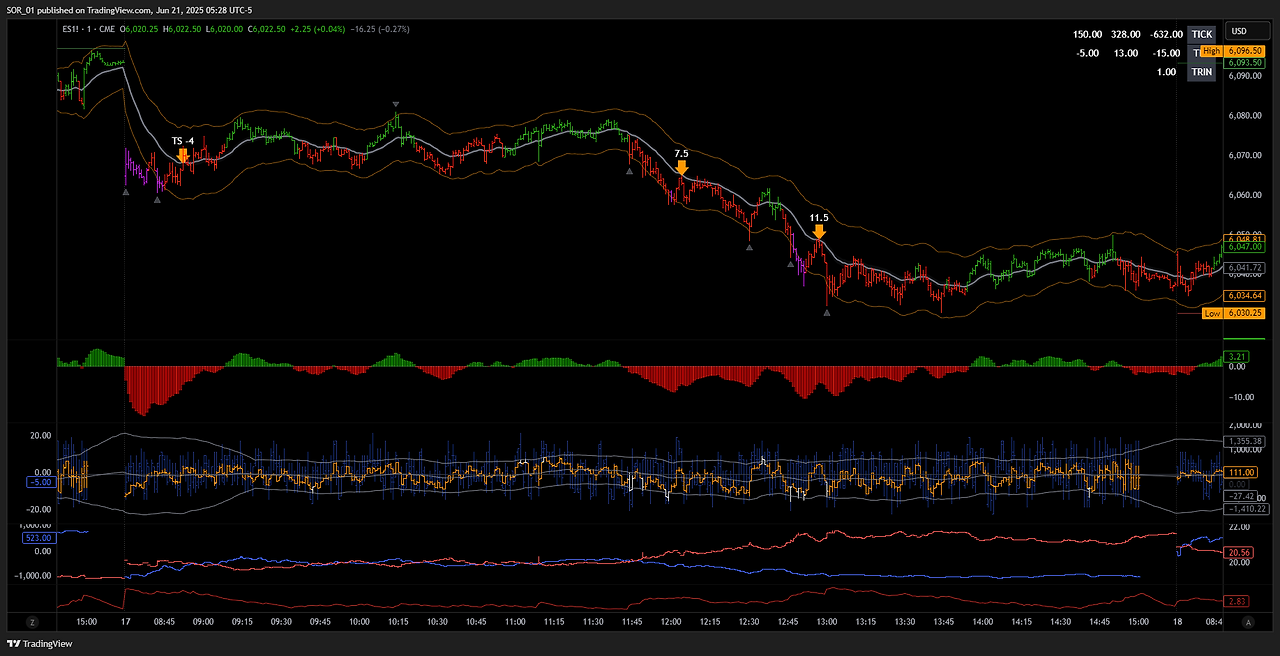1280x656 pixels.
Task: Select the TICK label in the table
Action: [x=1202, y=34]
